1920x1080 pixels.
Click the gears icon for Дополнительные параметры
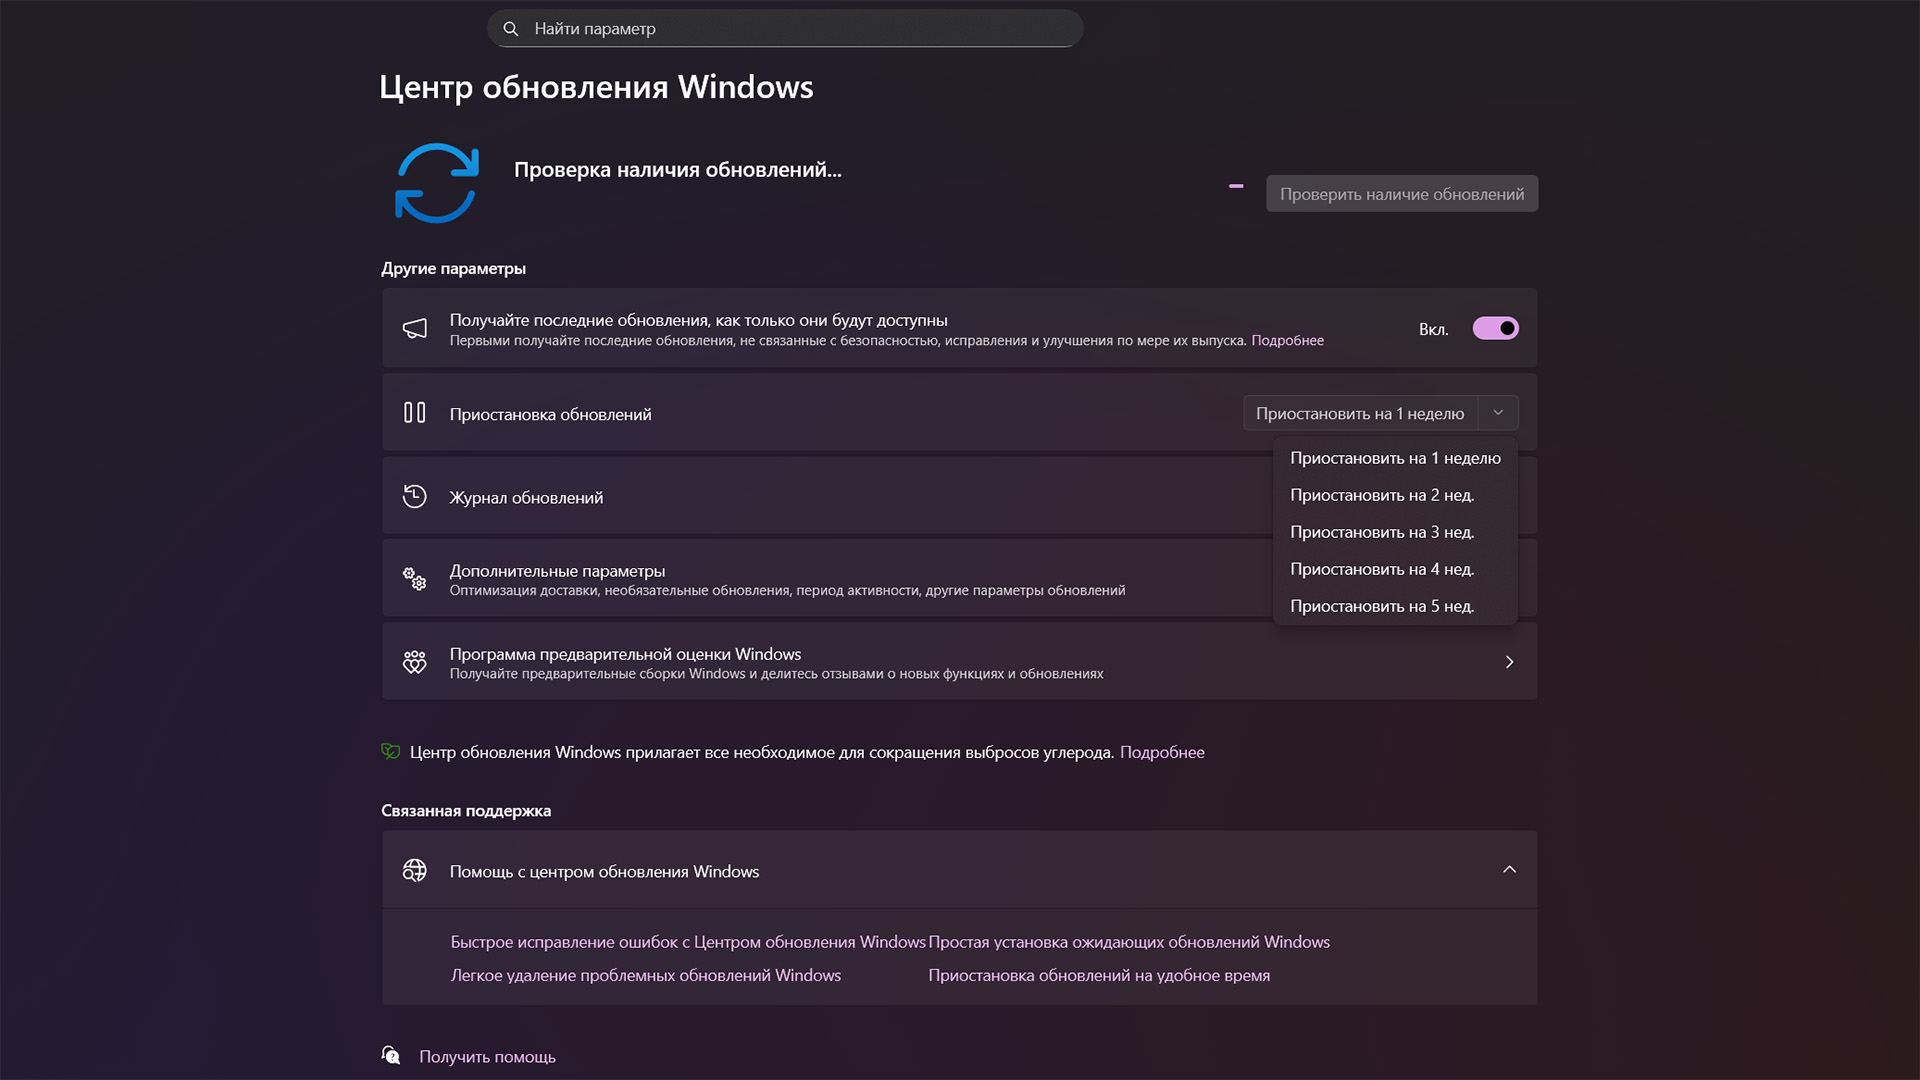click(415, 579)
